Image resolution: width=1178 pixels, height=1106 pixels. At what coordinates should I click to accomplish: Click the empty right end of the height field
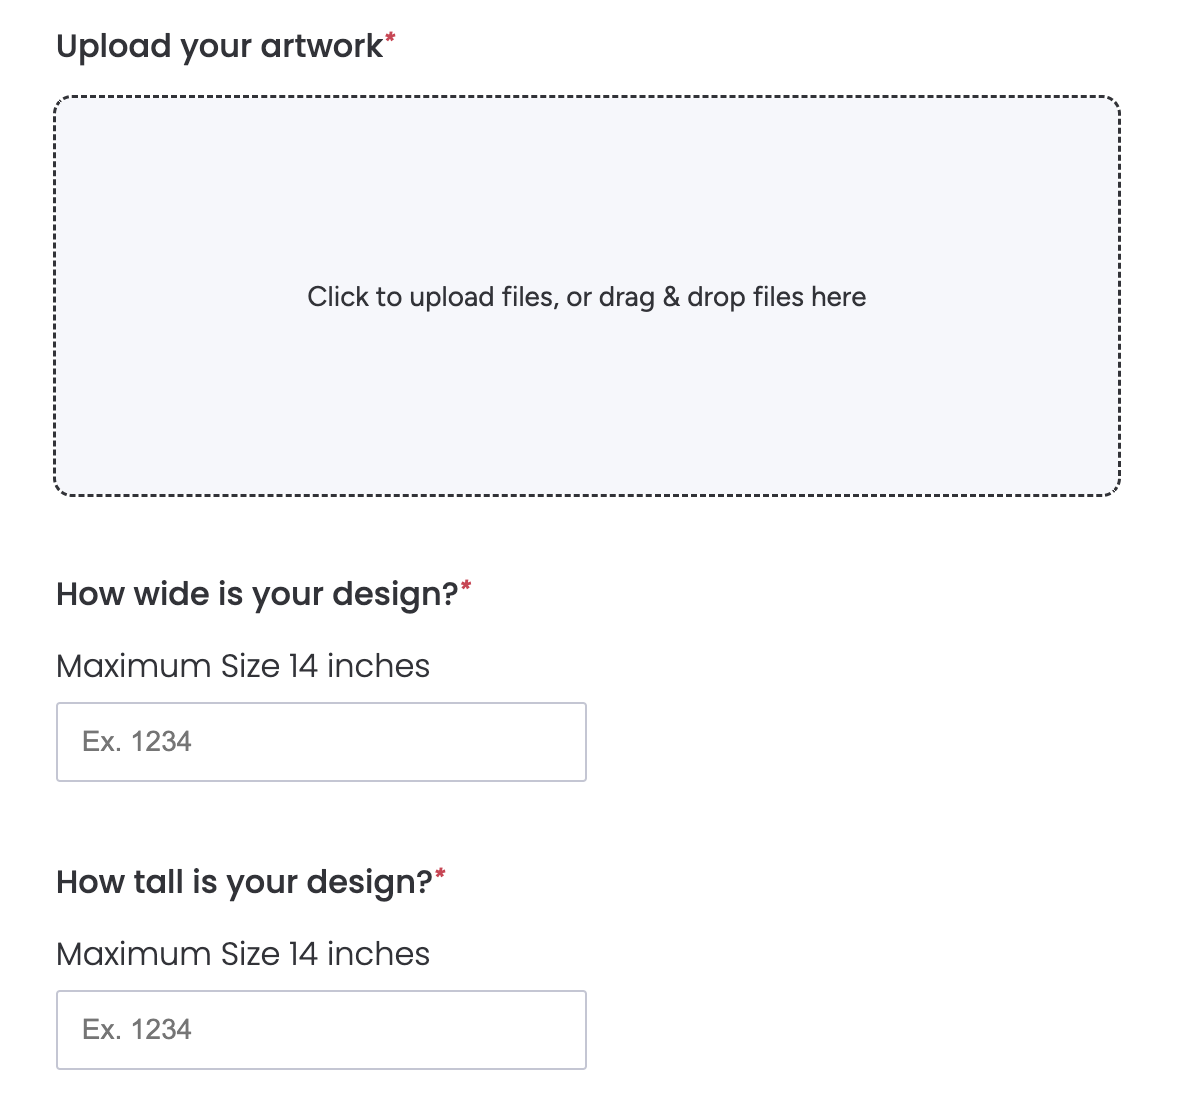540,1030
